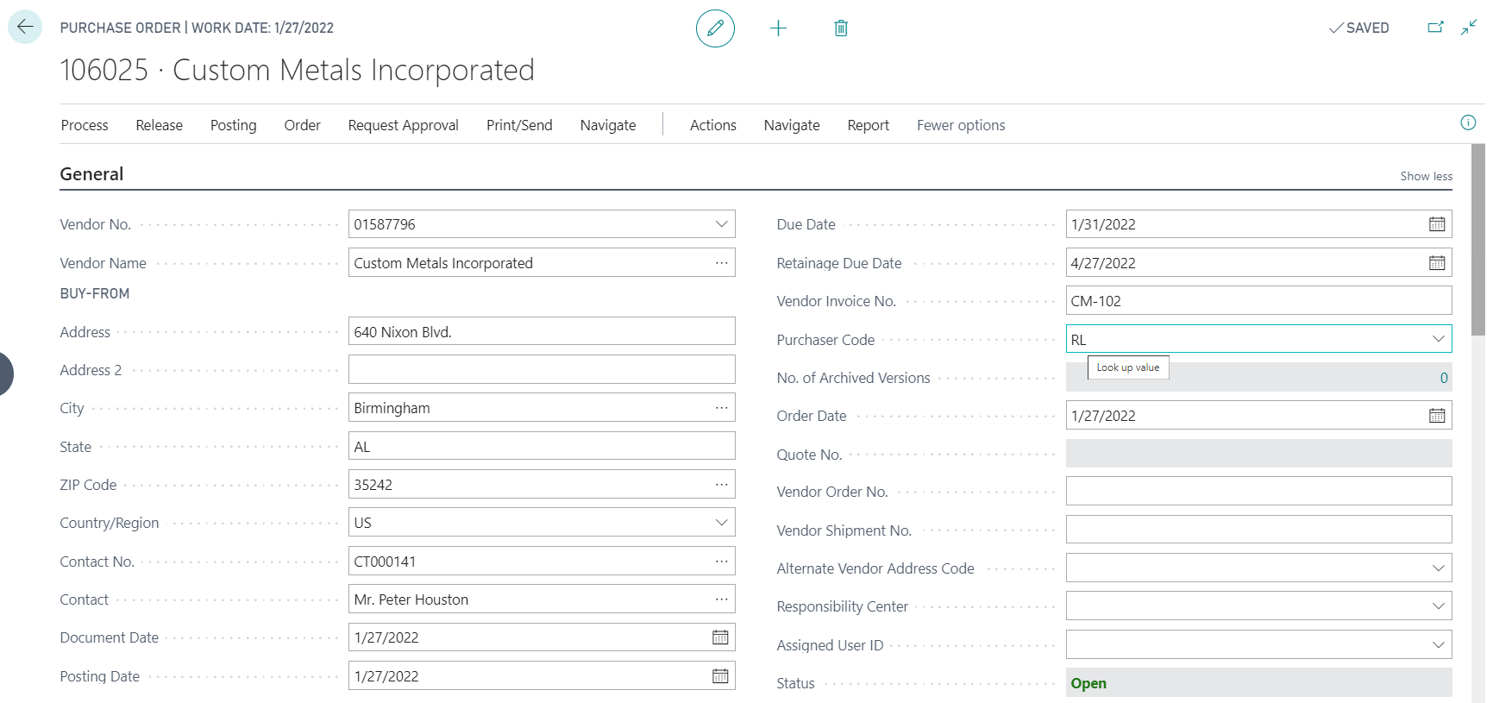This screenshot has width=1493, height=703.
Task: Click the back arrow button
Action: 25,27
